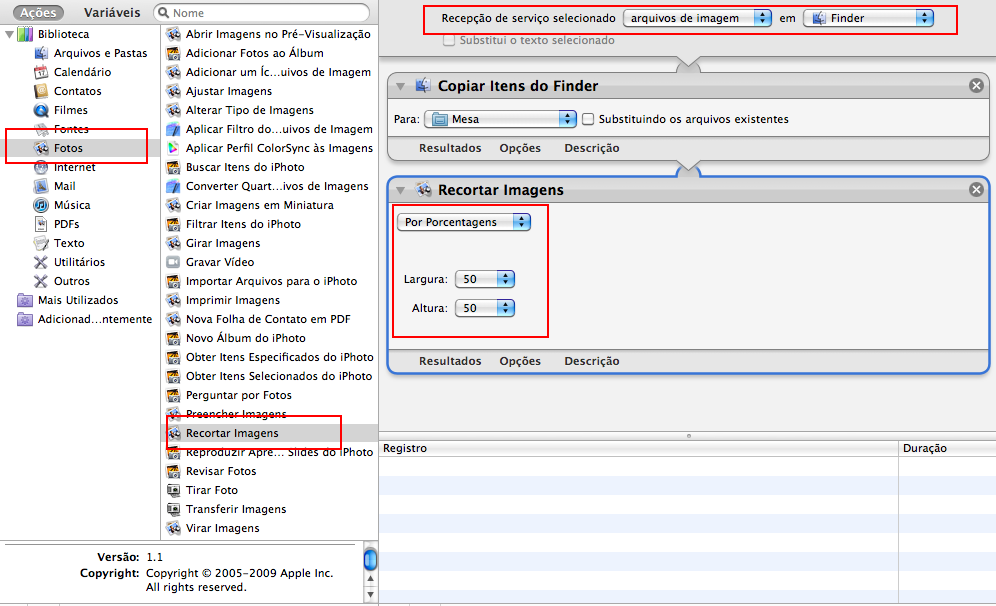Collapse the Recortar Imagens action triangle
The image size is (996, 606).
point(401,190)
